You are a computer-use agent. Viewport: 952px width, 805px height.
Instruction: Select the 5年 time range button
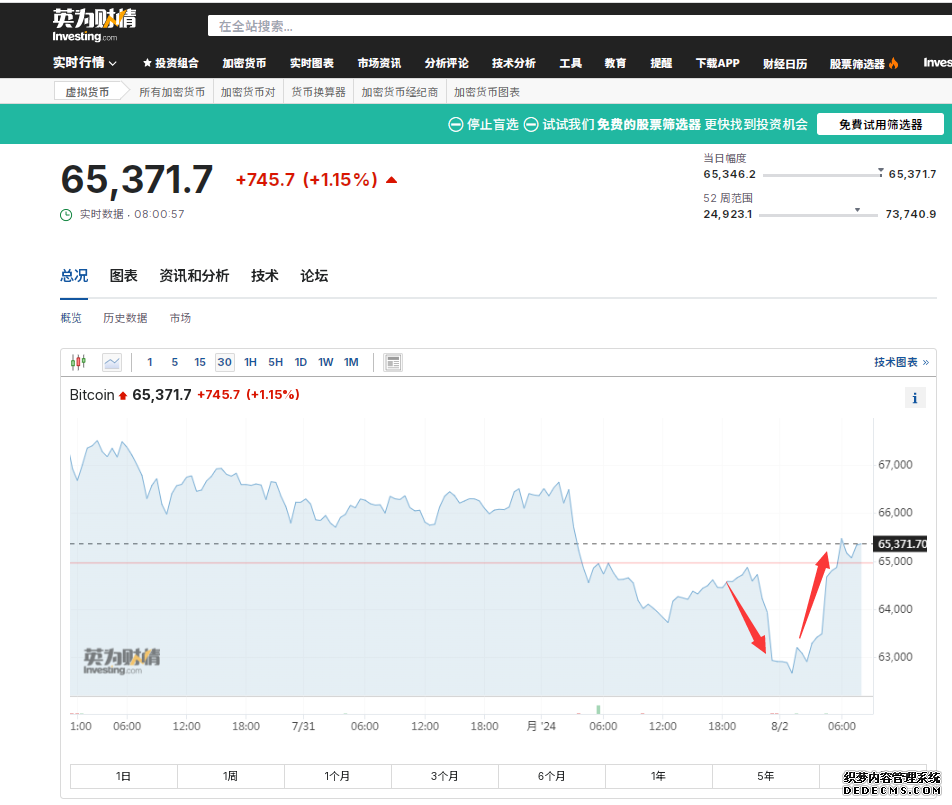point(766,776)
